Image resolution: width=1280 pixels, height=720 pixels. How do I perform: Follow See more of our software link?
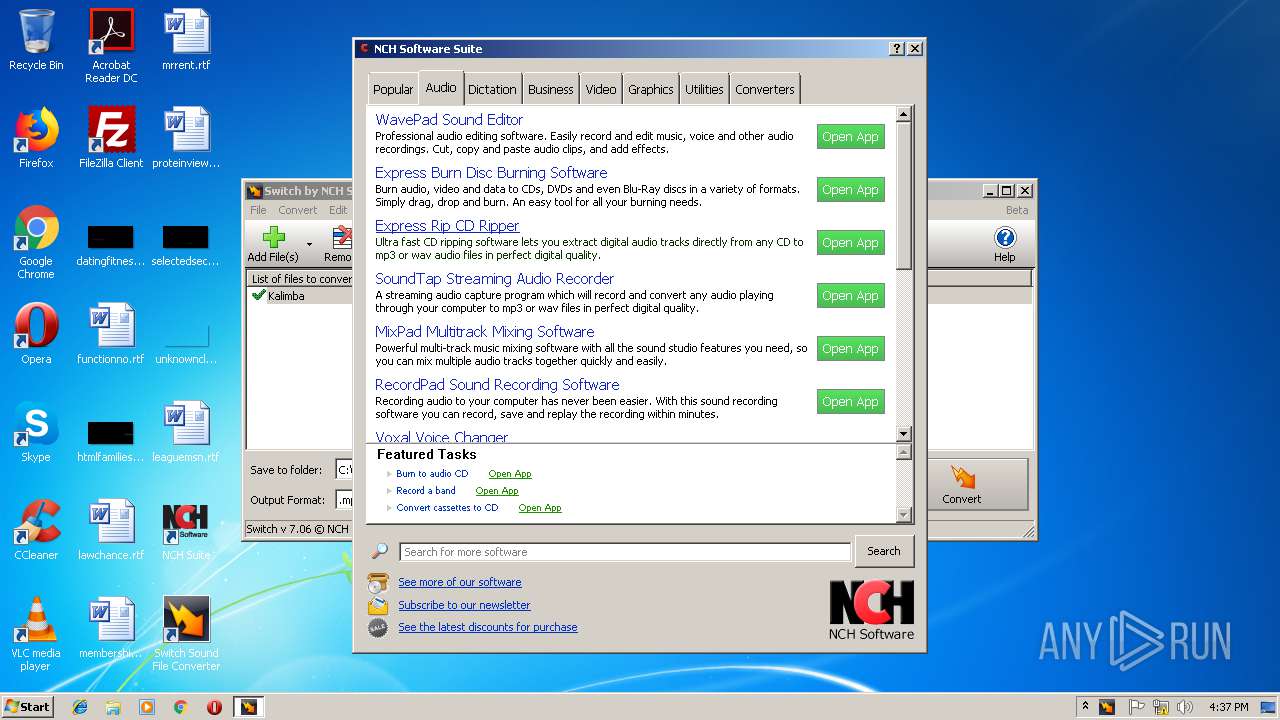pyautogui.click(x=460, y=582)
